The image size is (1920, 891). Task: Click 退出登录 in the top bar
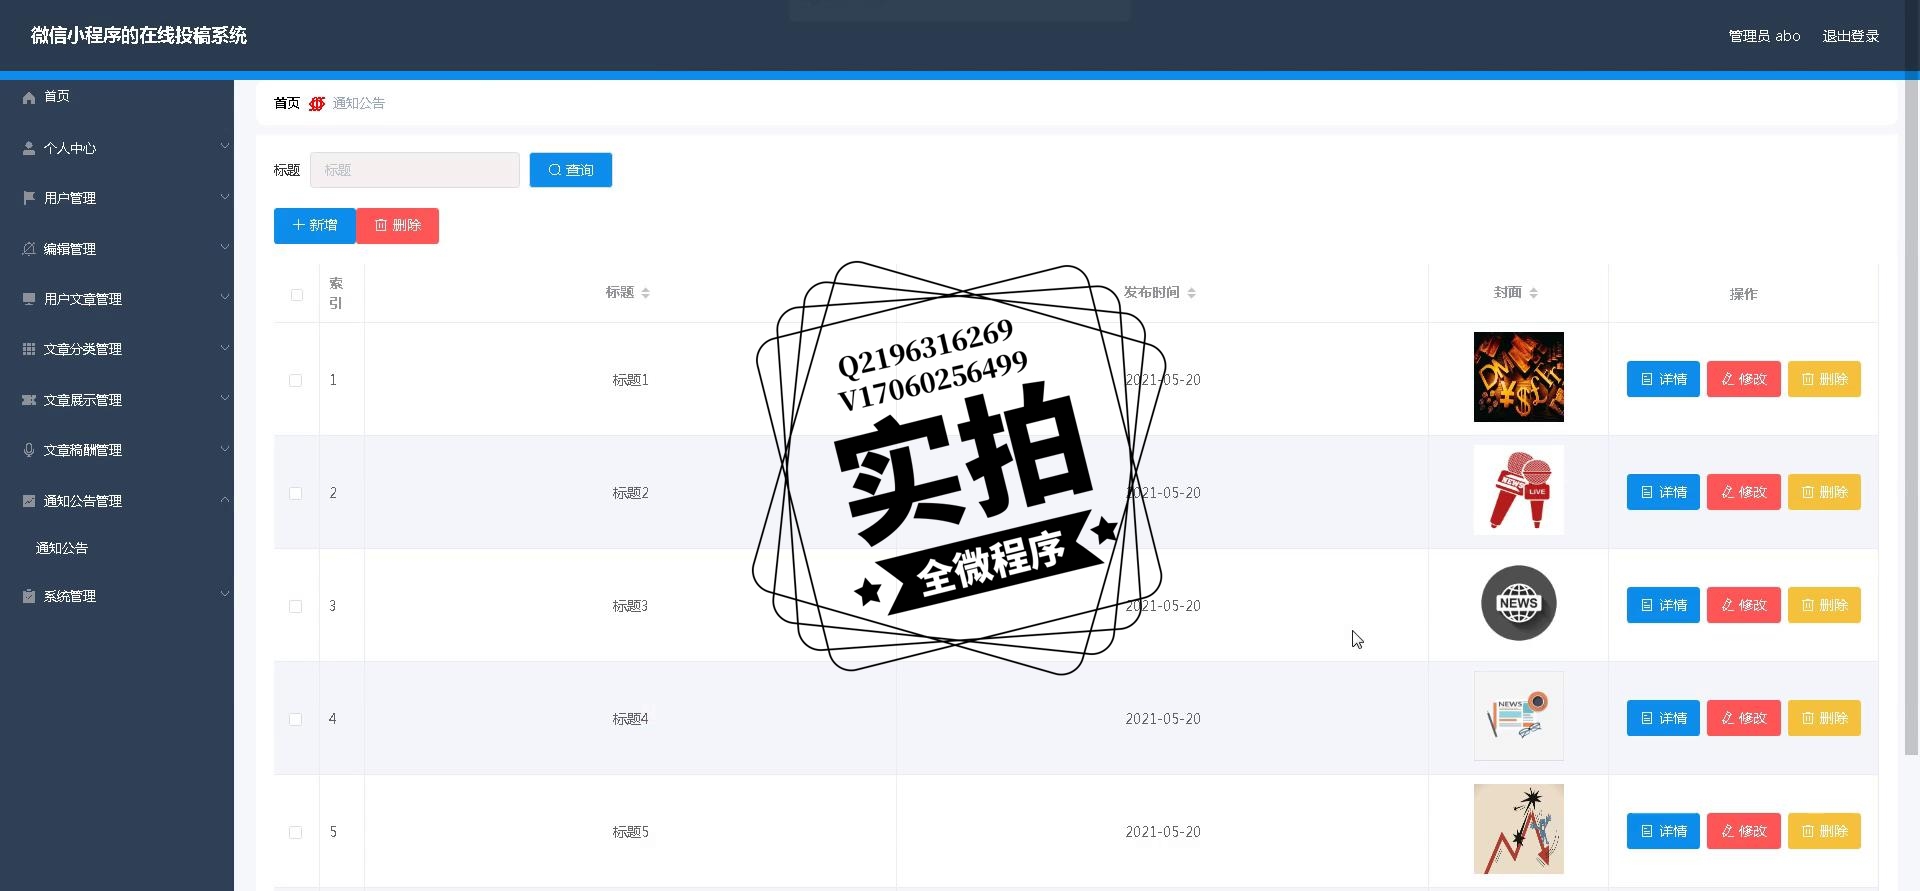tap(1851, 36)
